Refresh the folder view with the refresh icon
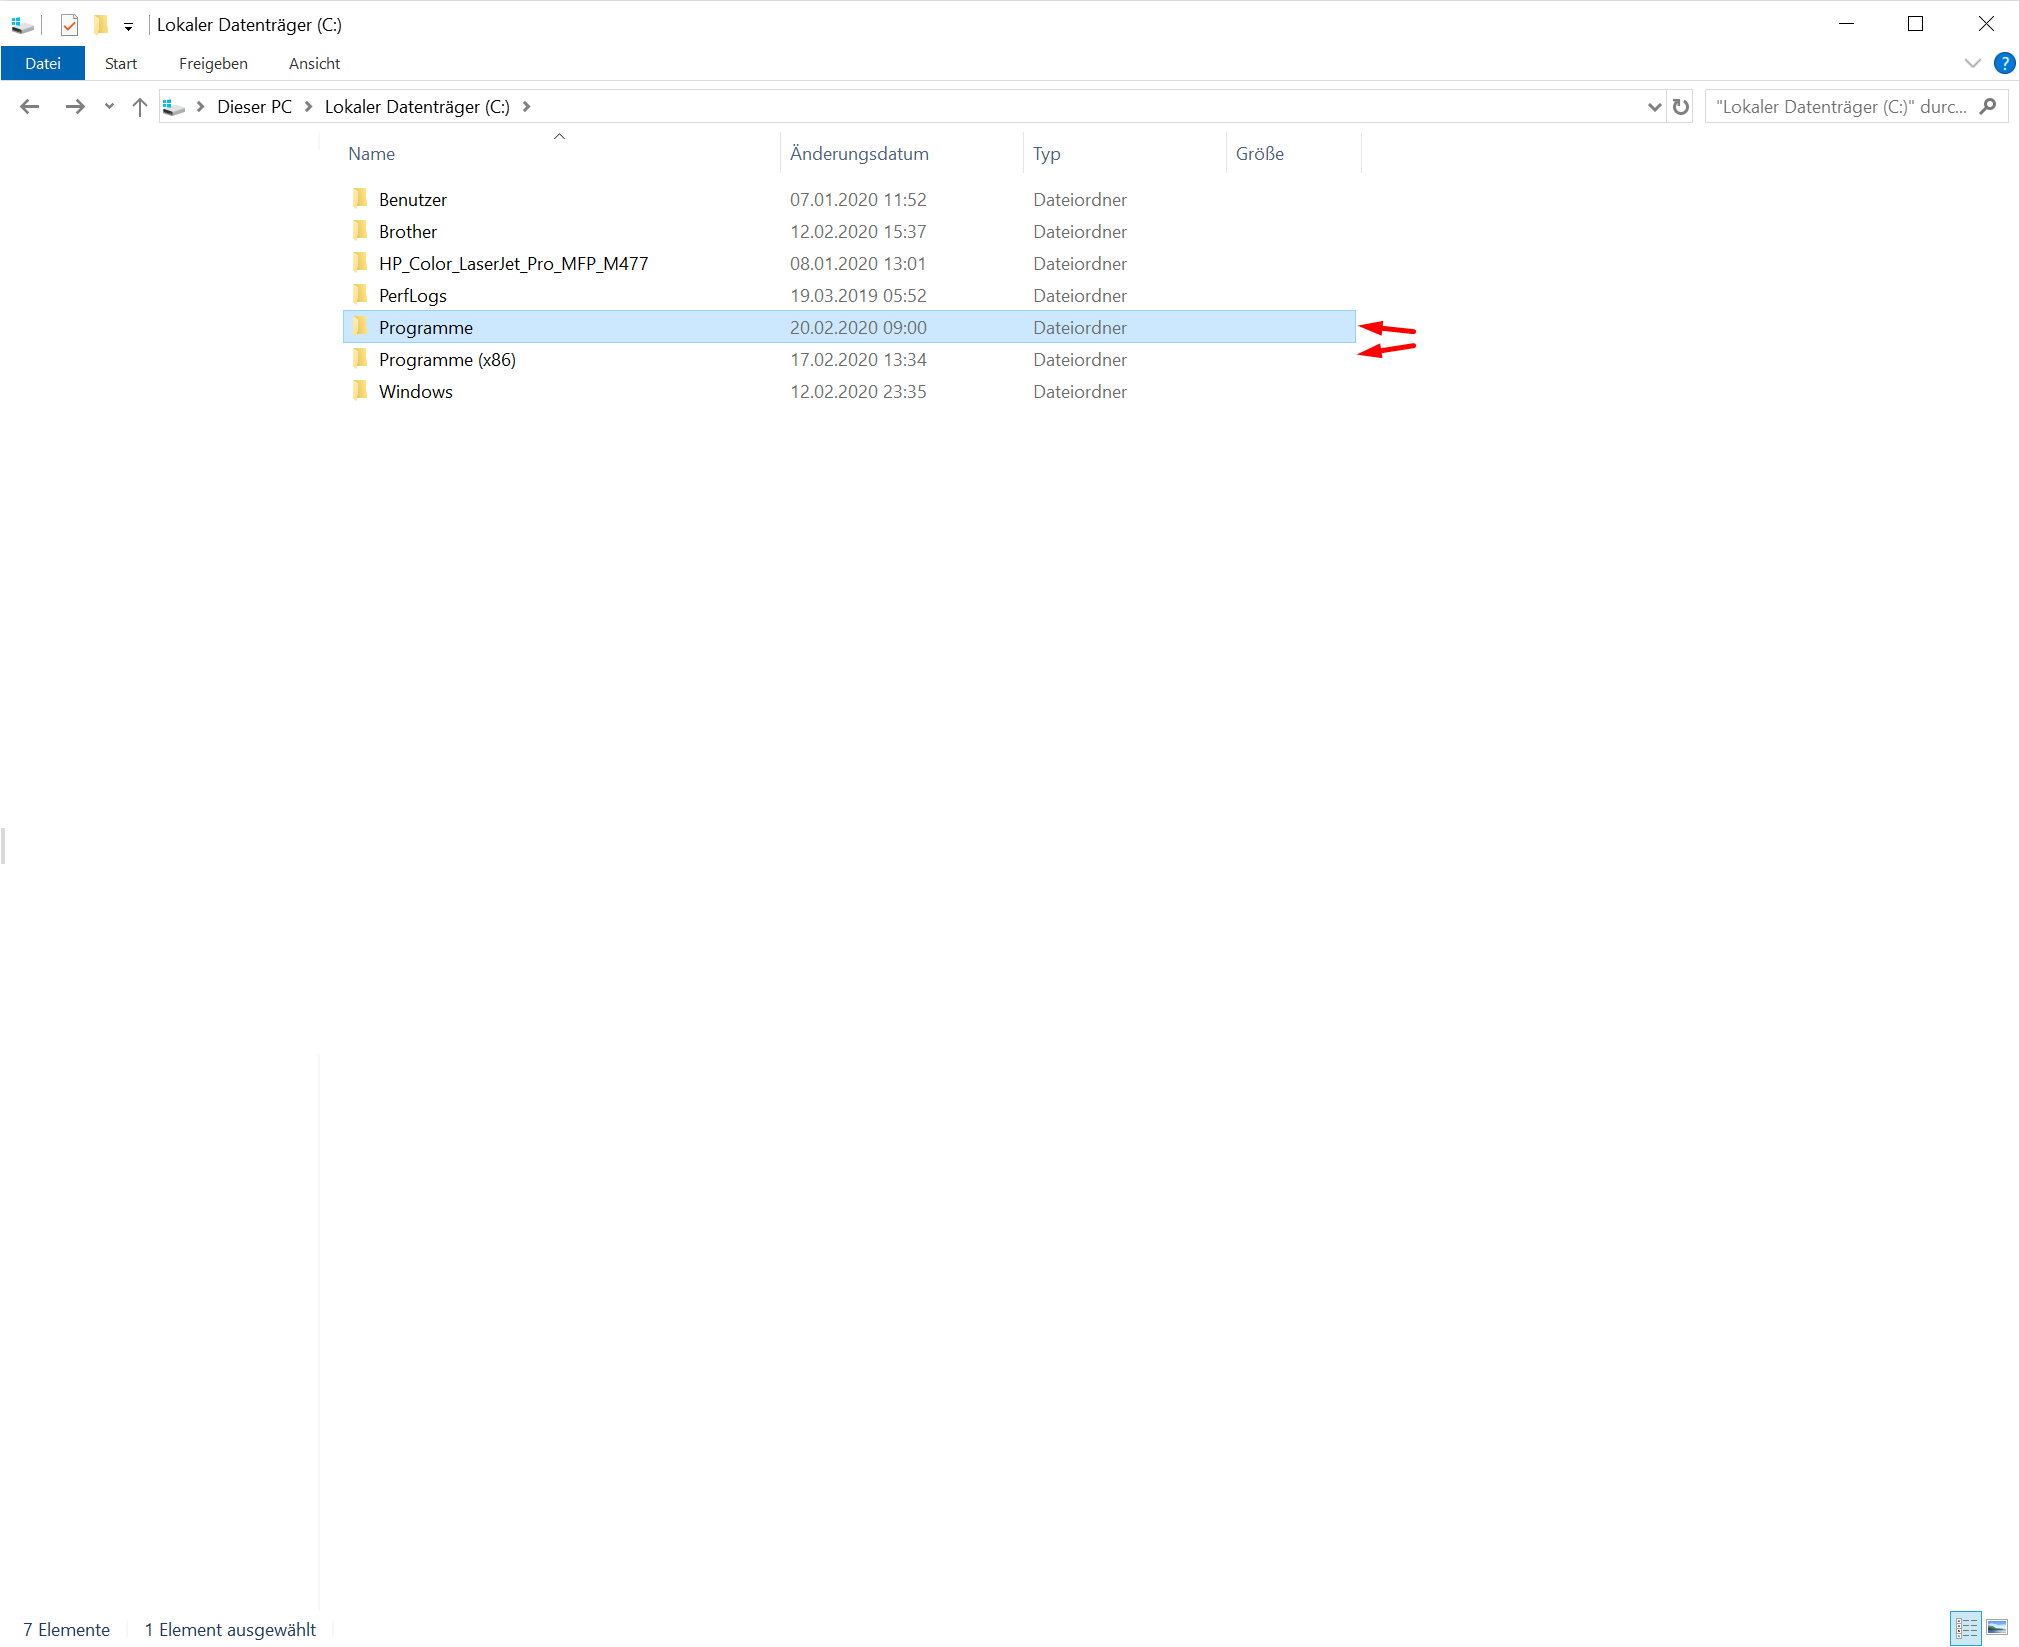The image size is (2019, 1647). pyautogui.click(x=1682, y=106)
